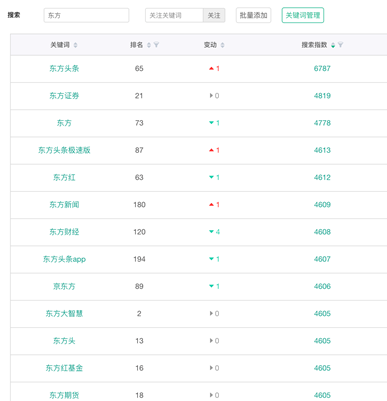Open the keyword 东方头条

pos(64,69)
